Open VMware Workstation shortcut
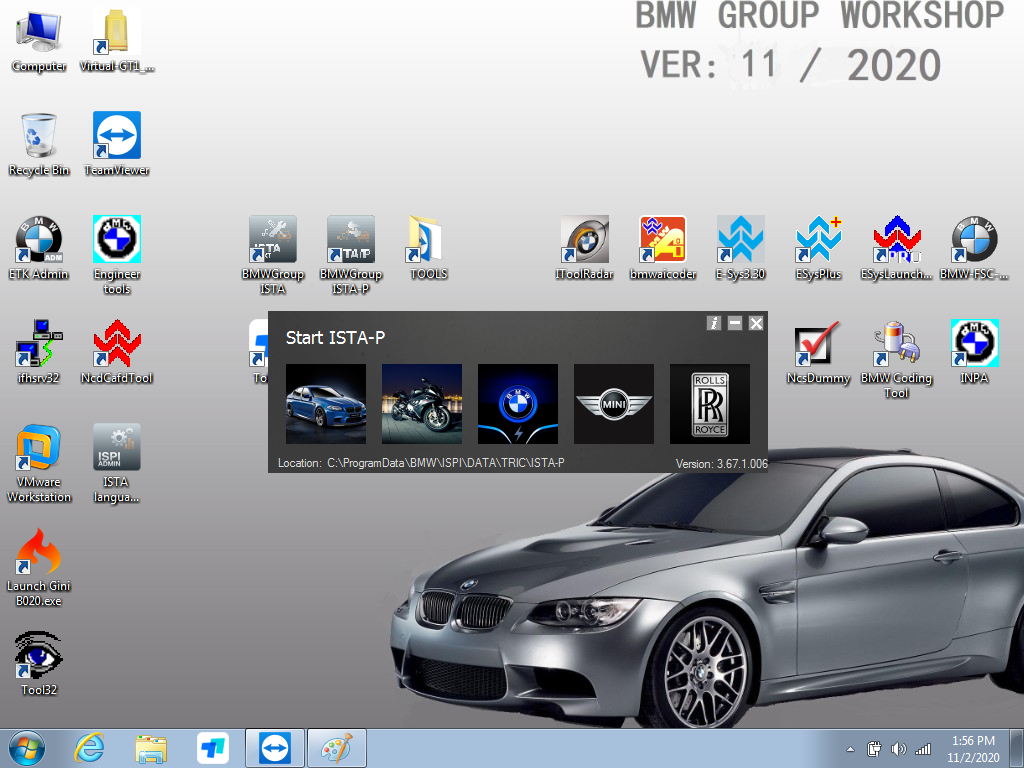1024x768 pixels. [39, 463]
